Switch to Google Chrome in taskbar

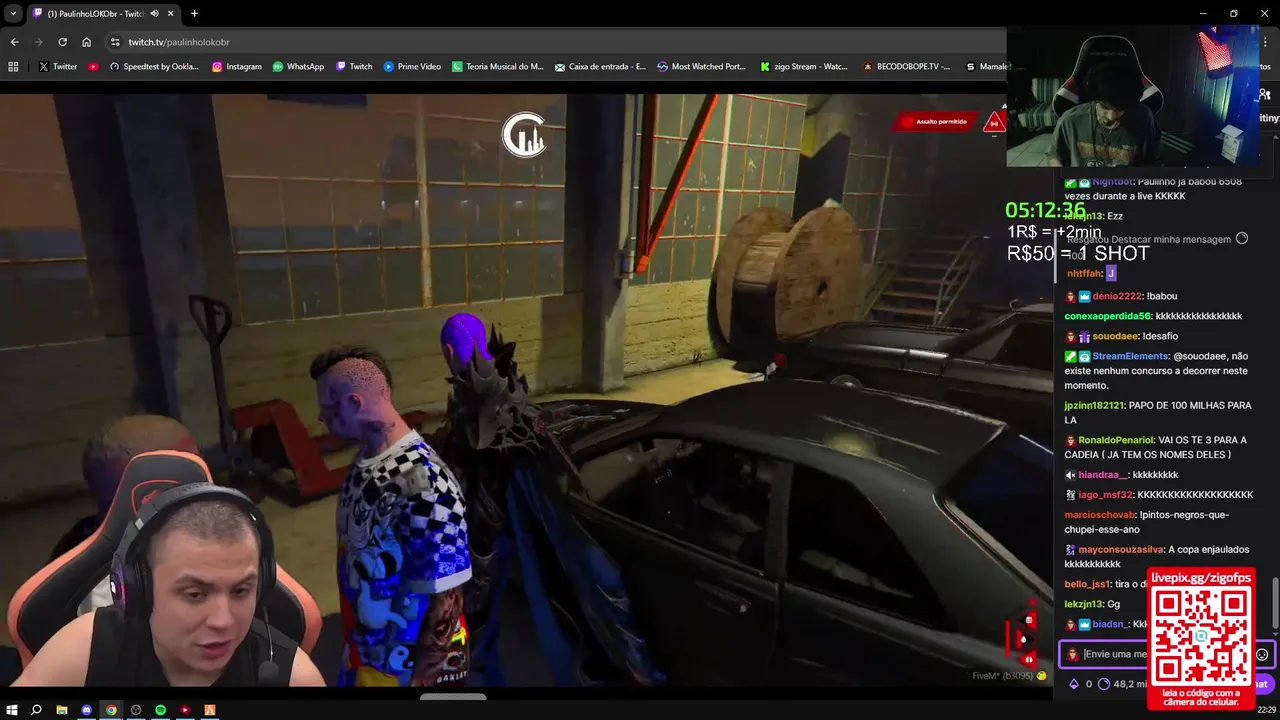point(111,710)
